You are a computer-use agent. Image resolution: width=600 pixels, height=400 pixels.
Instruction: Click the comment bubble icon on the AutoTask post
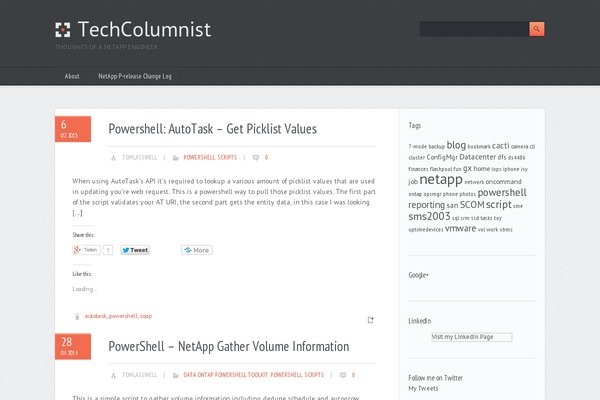tap(256, 158)
